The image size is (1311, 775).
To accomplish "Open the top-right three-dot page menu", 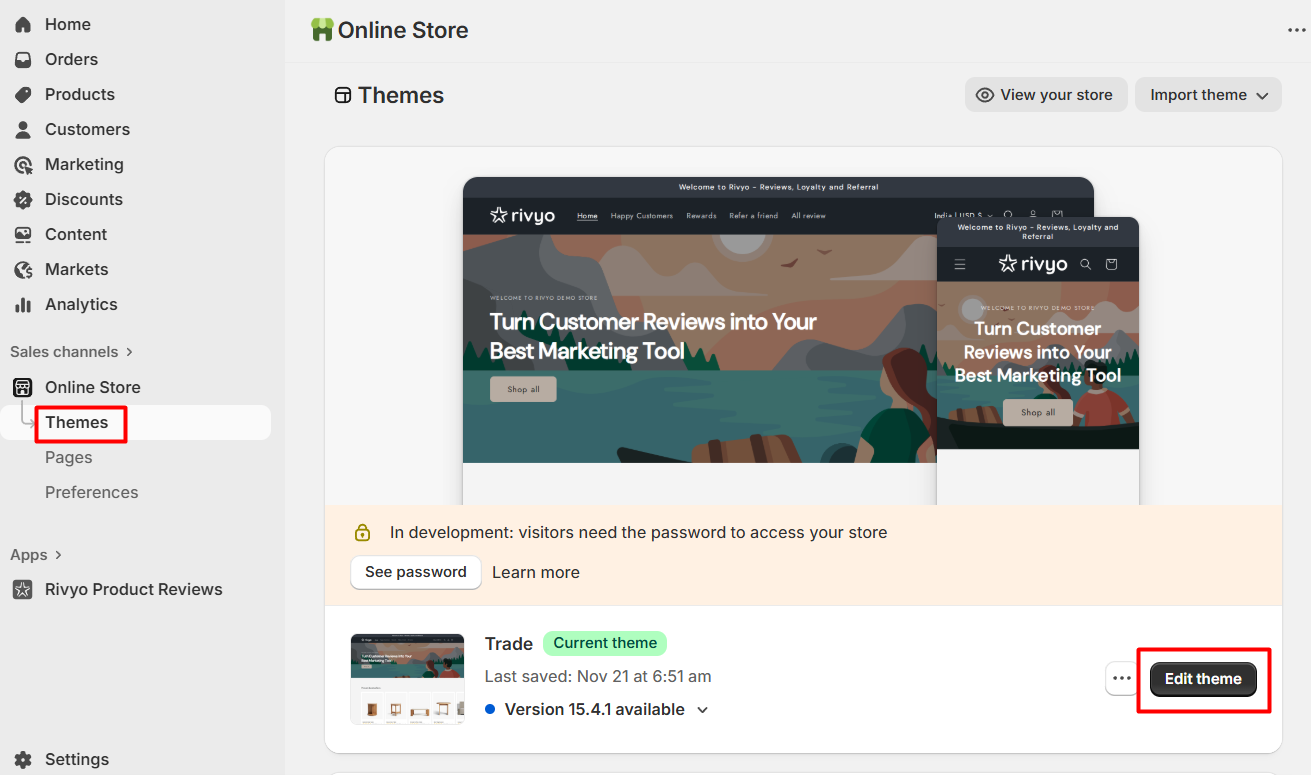I will [1297, 30].
